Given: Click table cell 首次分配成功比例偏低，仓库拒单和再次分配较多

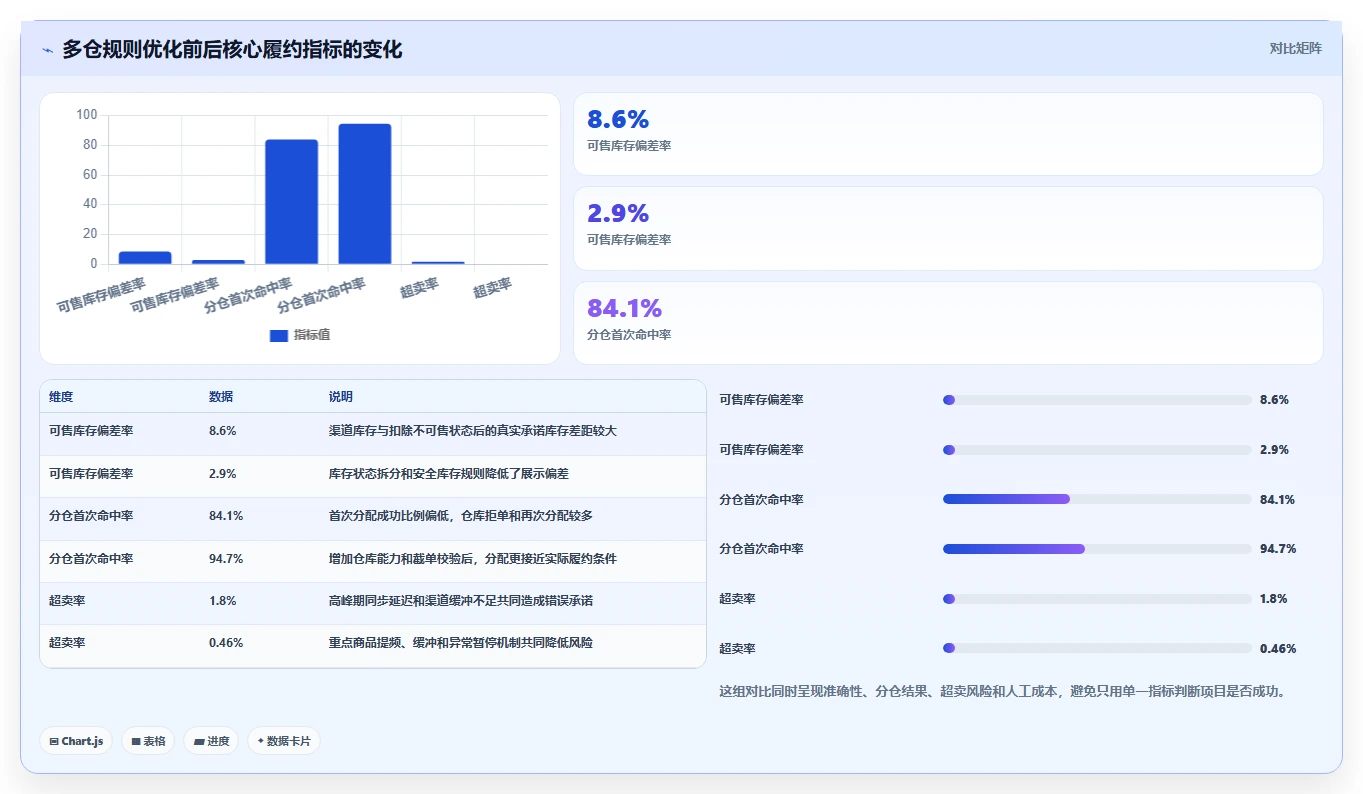Looking at the screenshot, I should [x=461, y=516].
